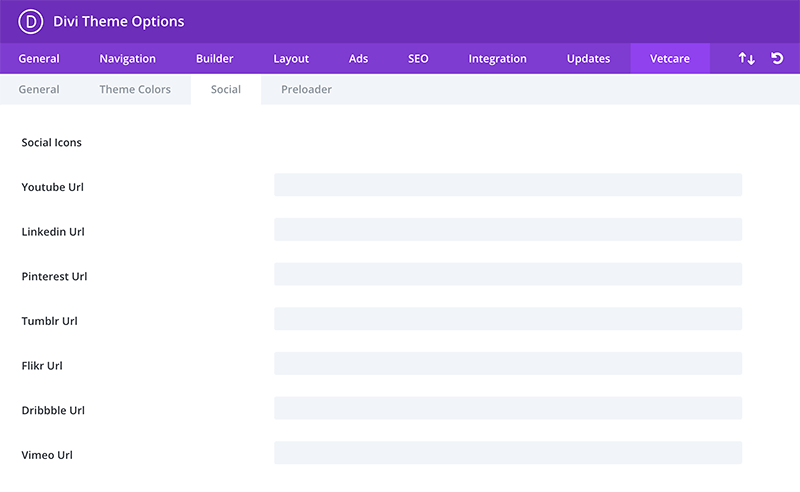Select the Social sub-tab
This screenshot has width=800, height=492.
[226, 89]
